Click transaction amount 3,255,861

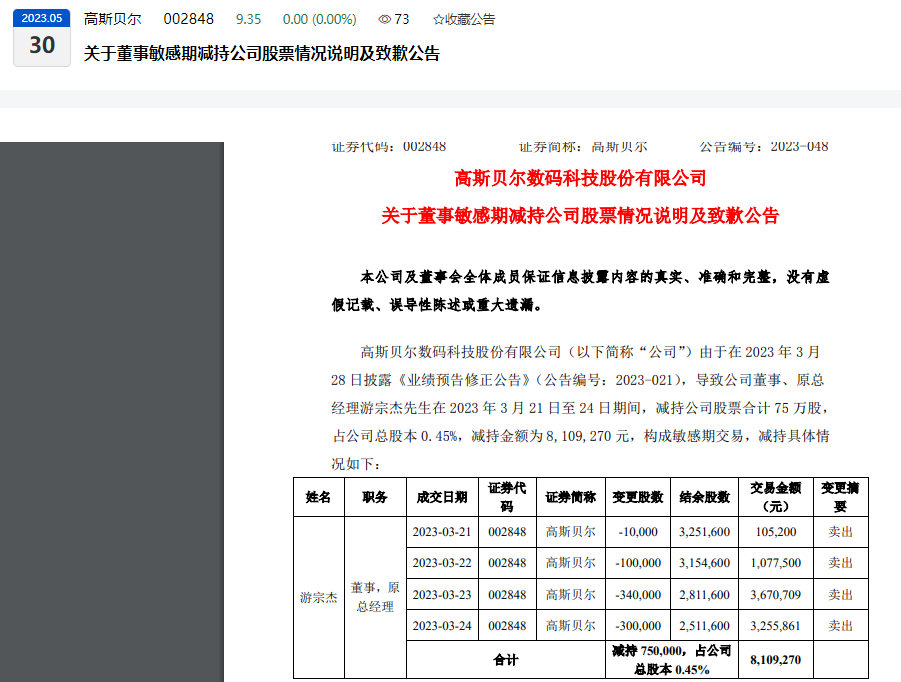(x=776, y=626)
